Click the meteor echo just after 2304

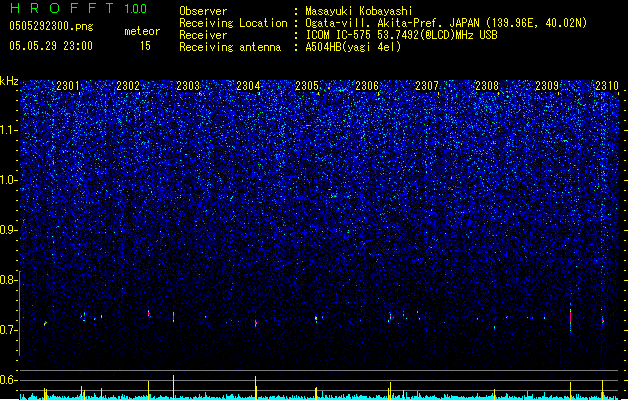click(x=256, y=323)
